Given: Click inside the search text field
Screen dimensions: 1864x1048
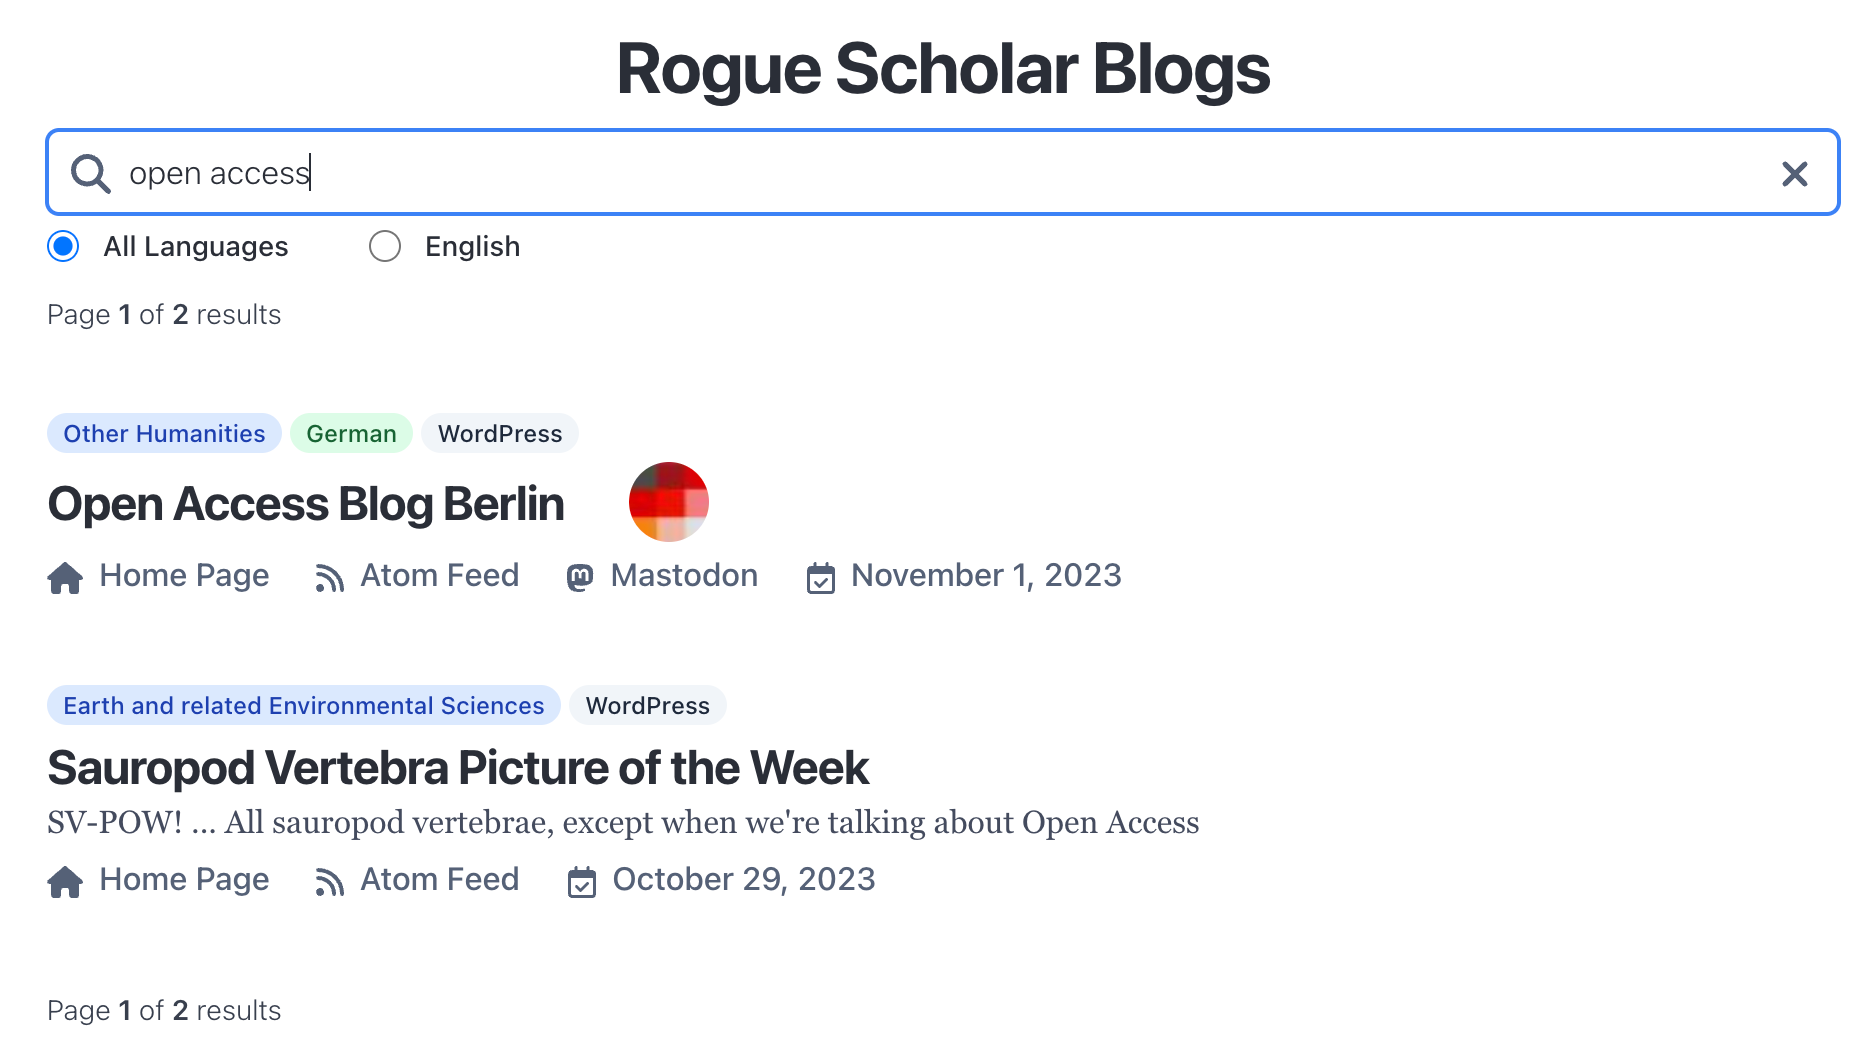Looking at the screenshot, I should 900,173.
